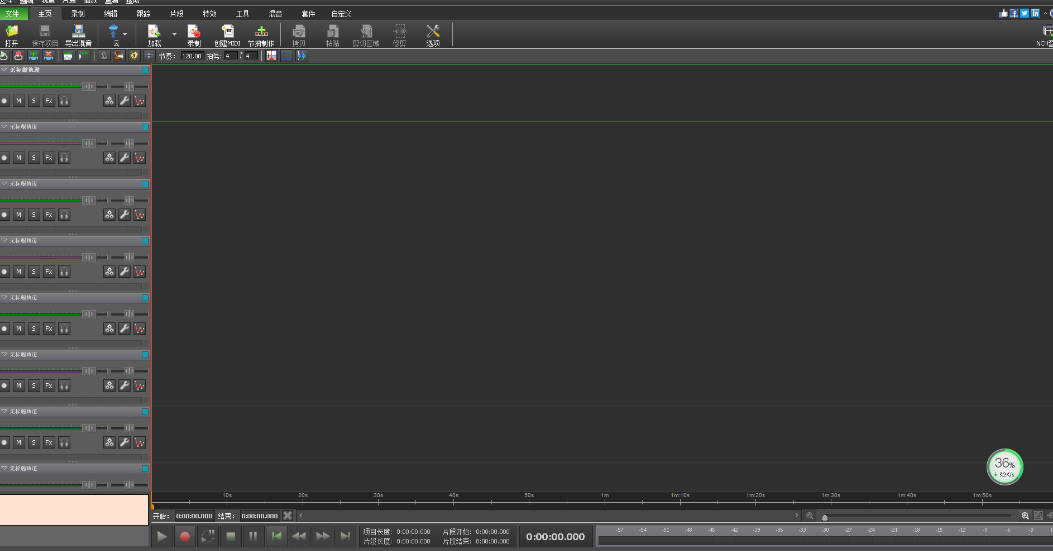Mute the first track with M

pos(19,101)
